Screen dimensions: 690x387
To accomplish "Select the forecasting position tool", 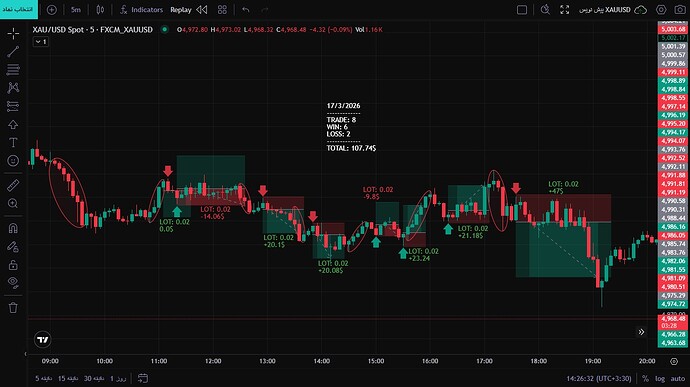I will (13, 106).
